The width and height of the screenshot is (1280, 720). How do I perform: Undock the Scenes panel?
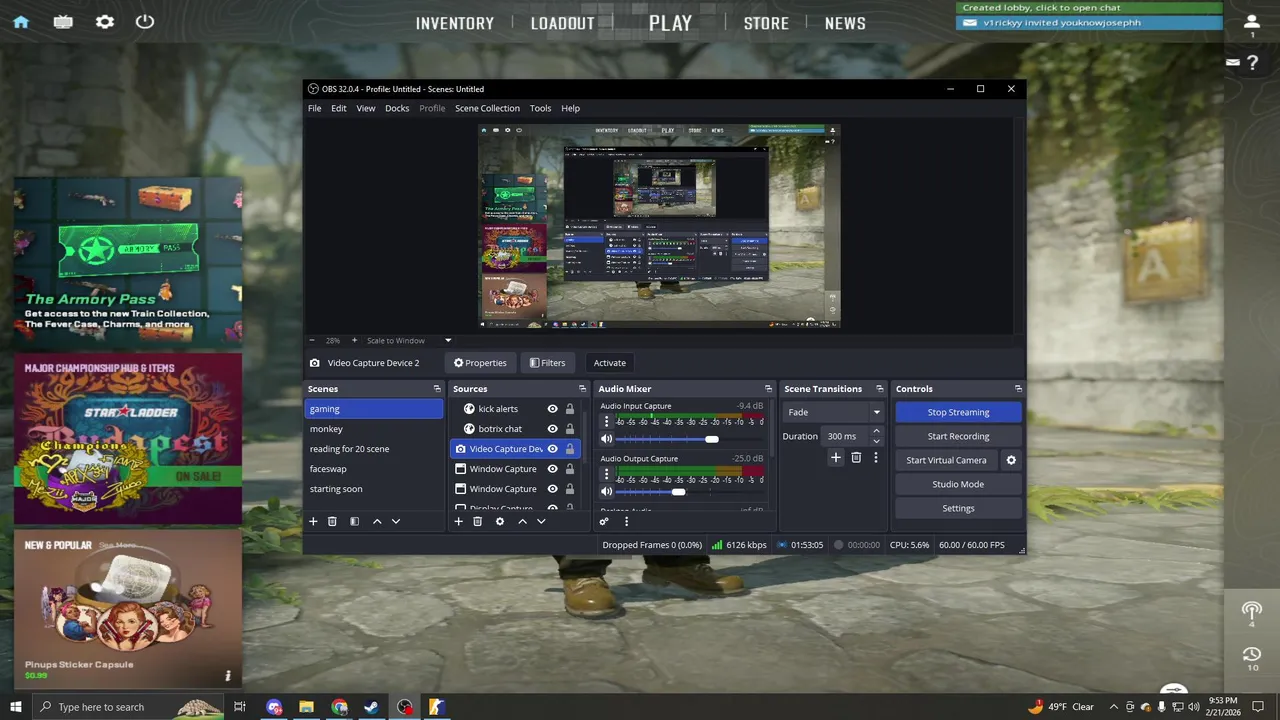pyautogui.click(x=437, y=389)
